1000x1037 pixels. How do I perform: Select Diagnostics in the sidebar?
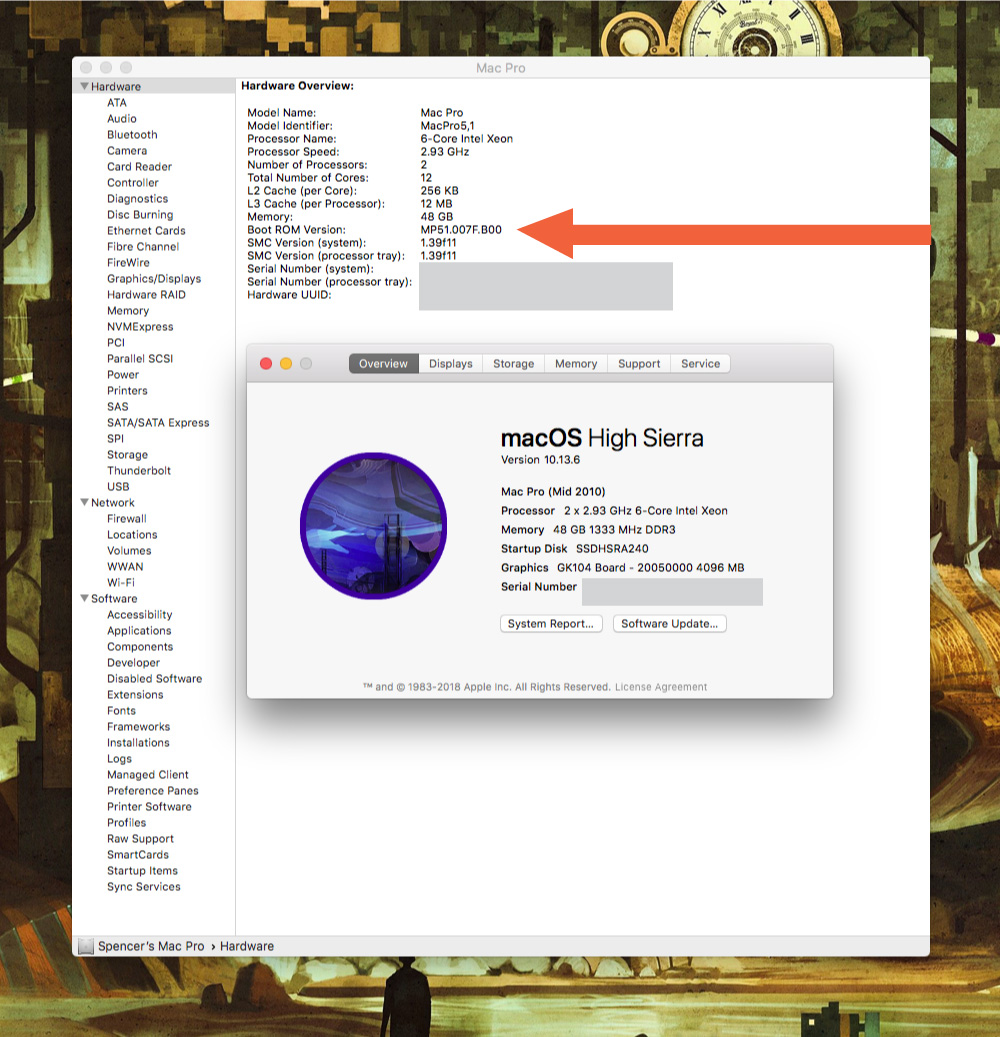pos(138,198)
